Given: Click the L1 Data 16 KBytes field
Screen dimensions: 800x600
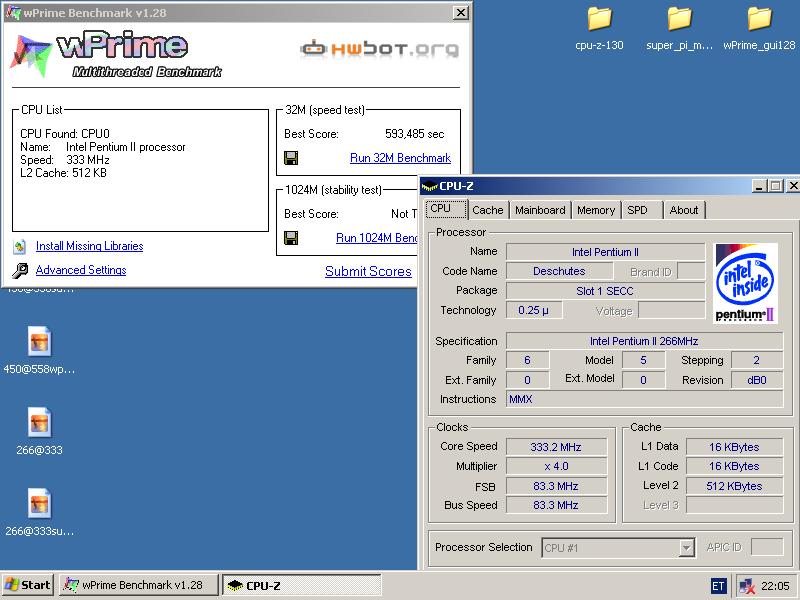Looking at the screenshot, I should 734,447.
